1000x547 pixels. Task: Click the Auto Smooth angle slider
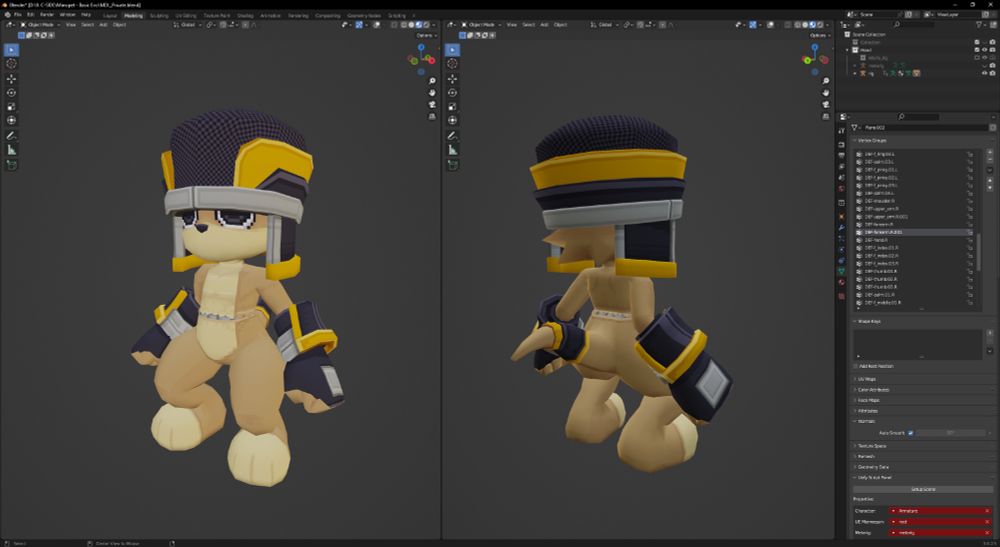(x=950, y=433)
